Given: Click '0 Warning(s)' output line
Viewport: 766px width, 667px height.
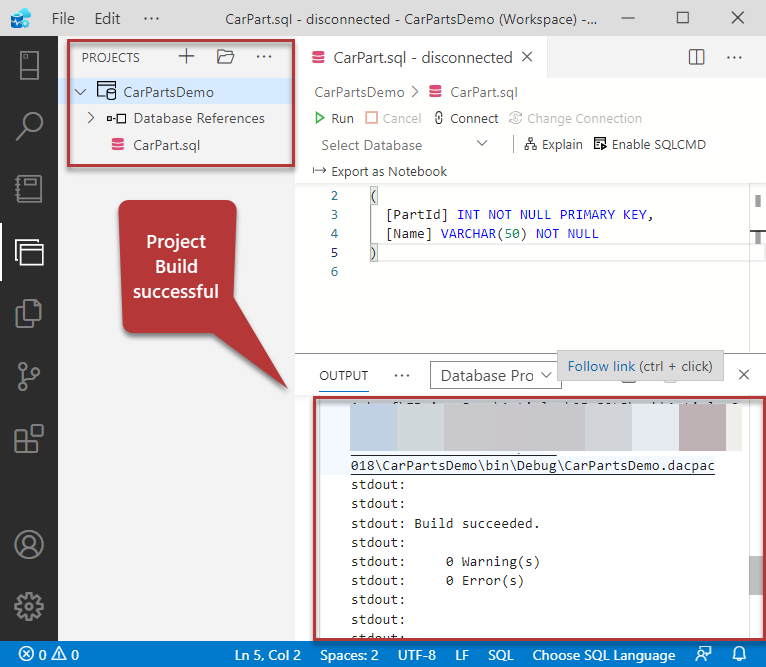Looking at the screenshot, I should [445, 561].
